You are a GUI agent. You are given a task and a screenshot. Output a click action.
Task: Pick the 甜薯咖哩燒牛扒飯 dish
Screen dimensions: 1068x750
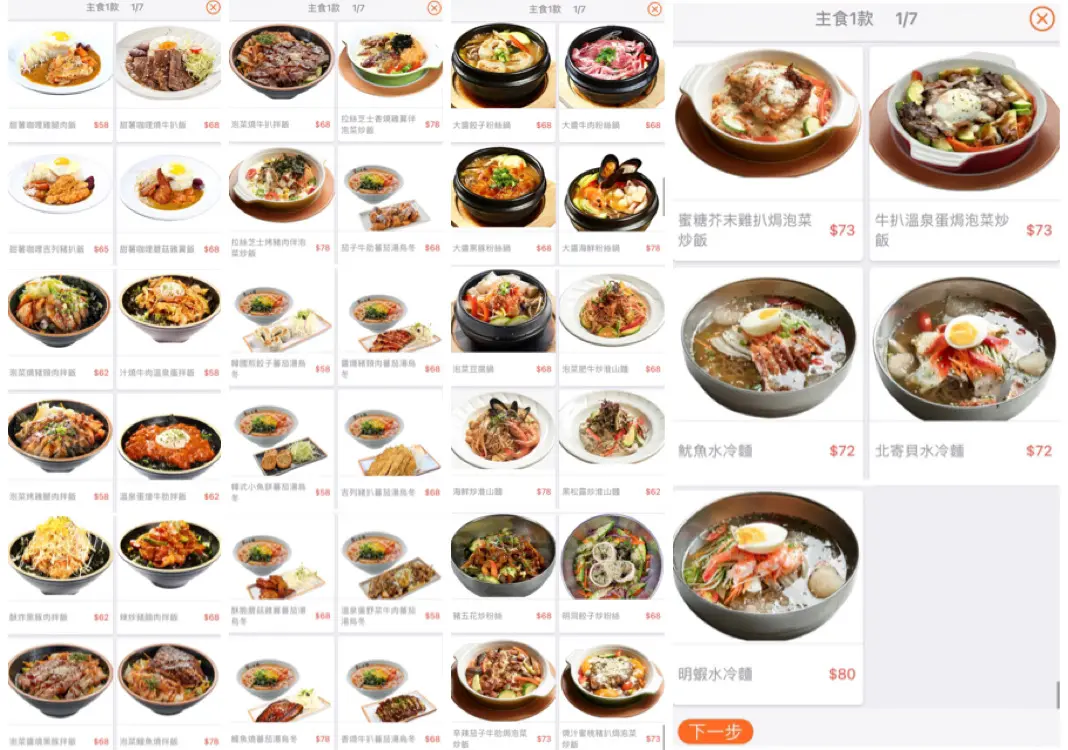pos(169,80)
